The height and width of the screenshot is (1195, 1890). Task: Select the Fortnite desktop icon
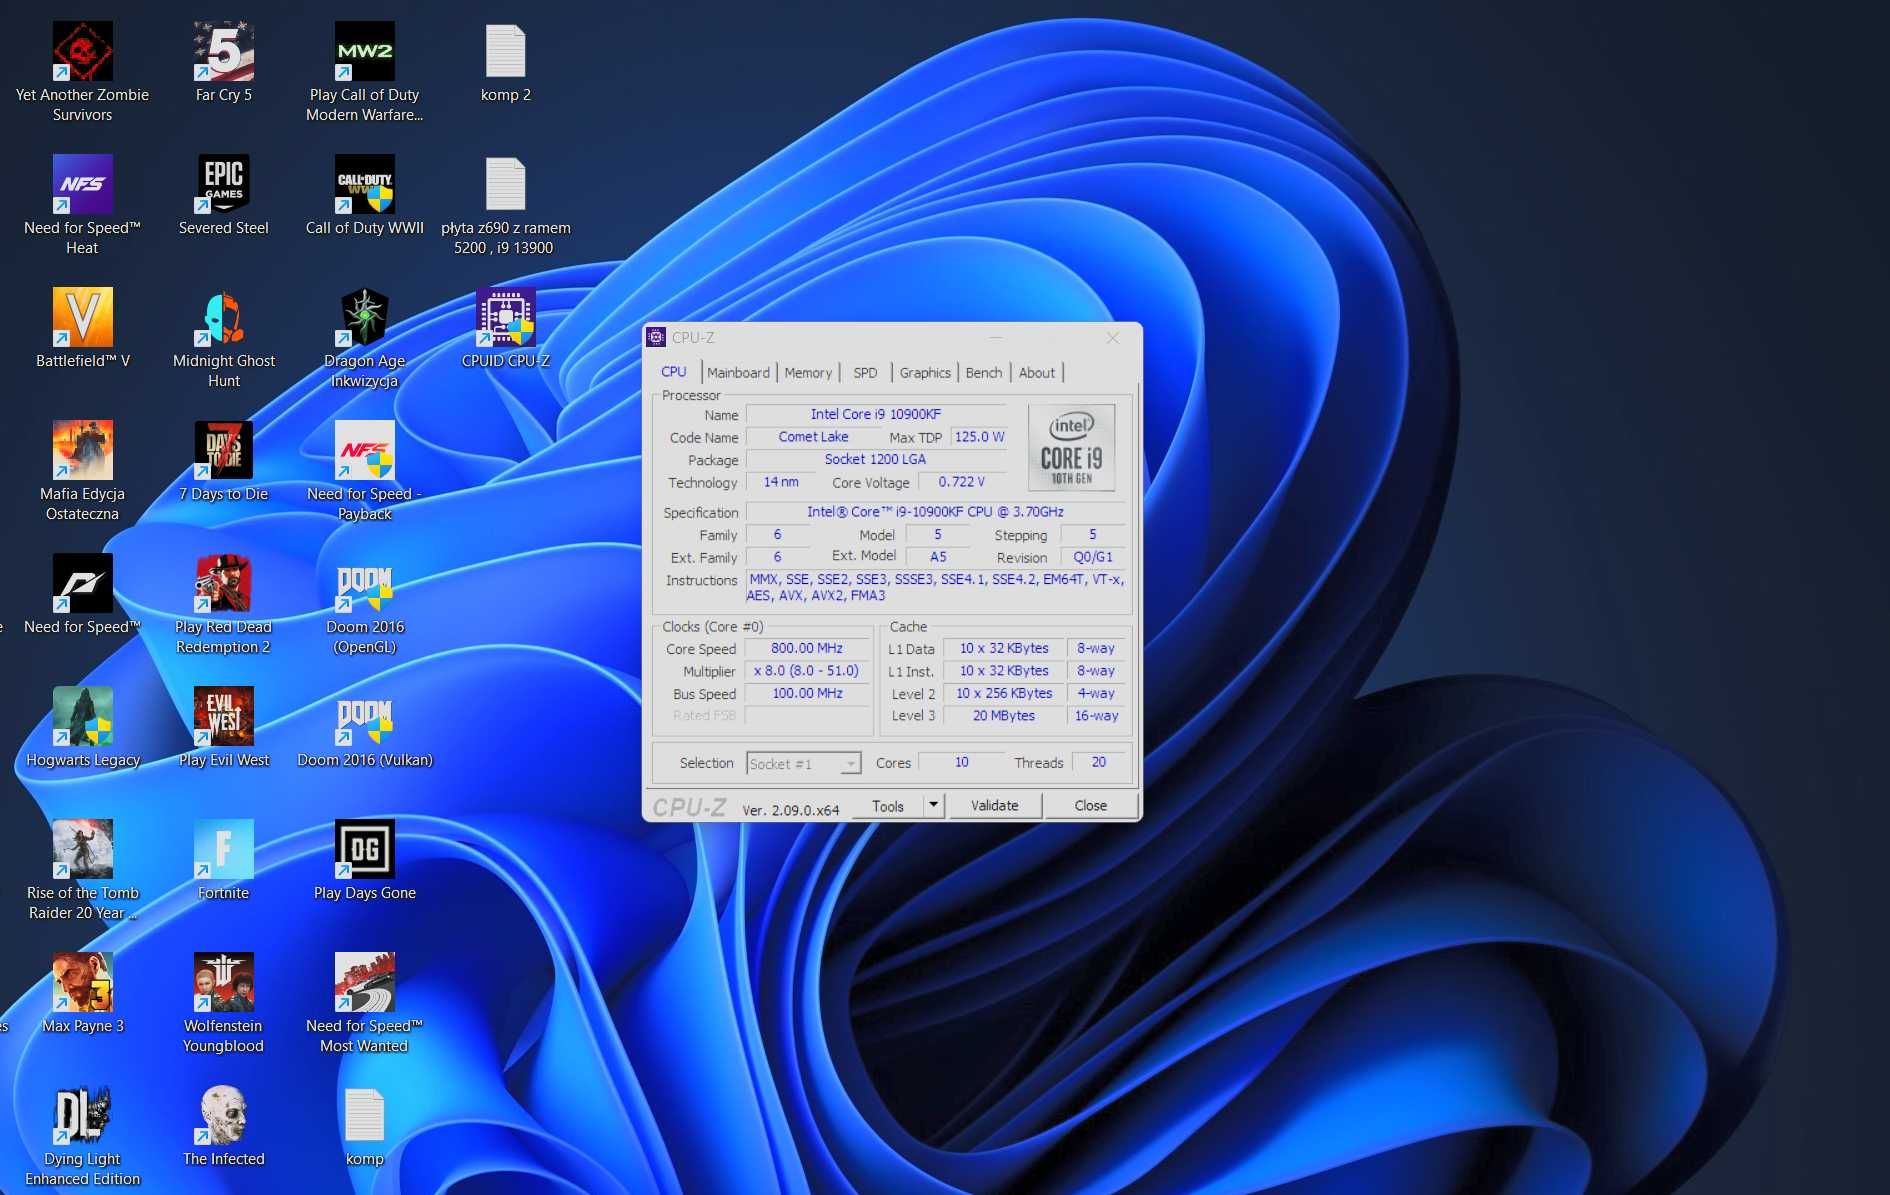[x=224, y=861]
